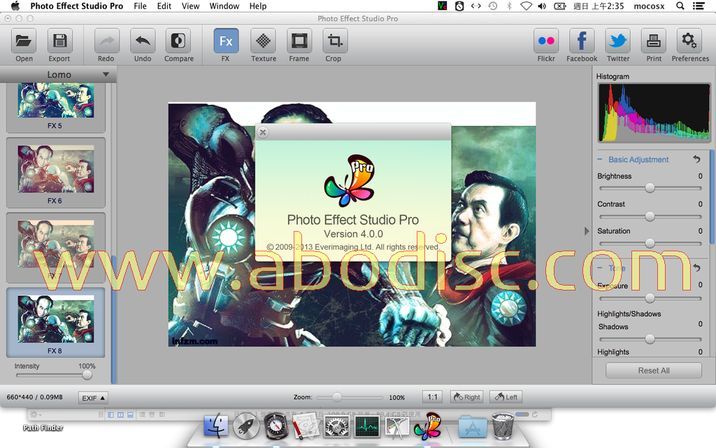Screen dimensions: 716x448
Task: Open the Preferences gear icon
Action: pos(689,42)
